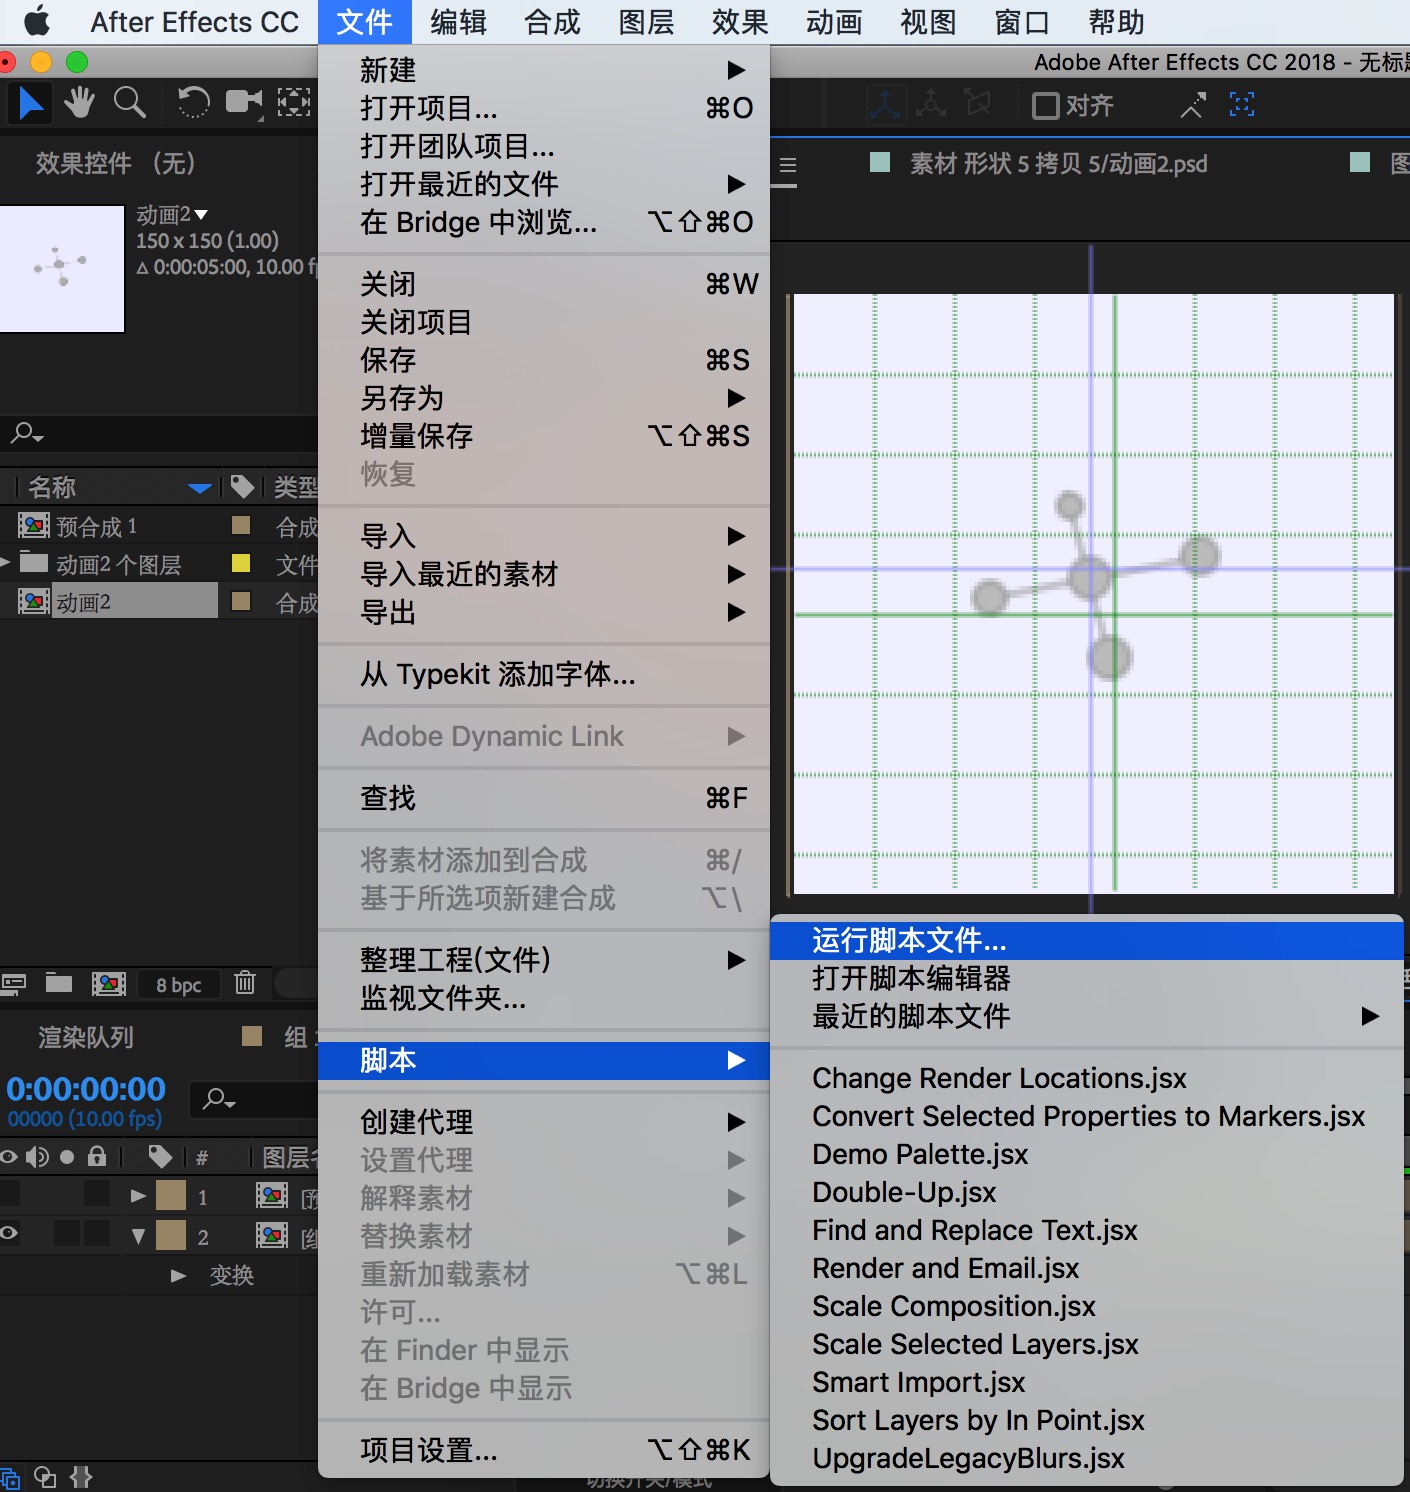Toggle the Transfer Controls pane icon
This screenshot has height=1492, width=1410.
pyautogui.click(x=45, y=1477)
